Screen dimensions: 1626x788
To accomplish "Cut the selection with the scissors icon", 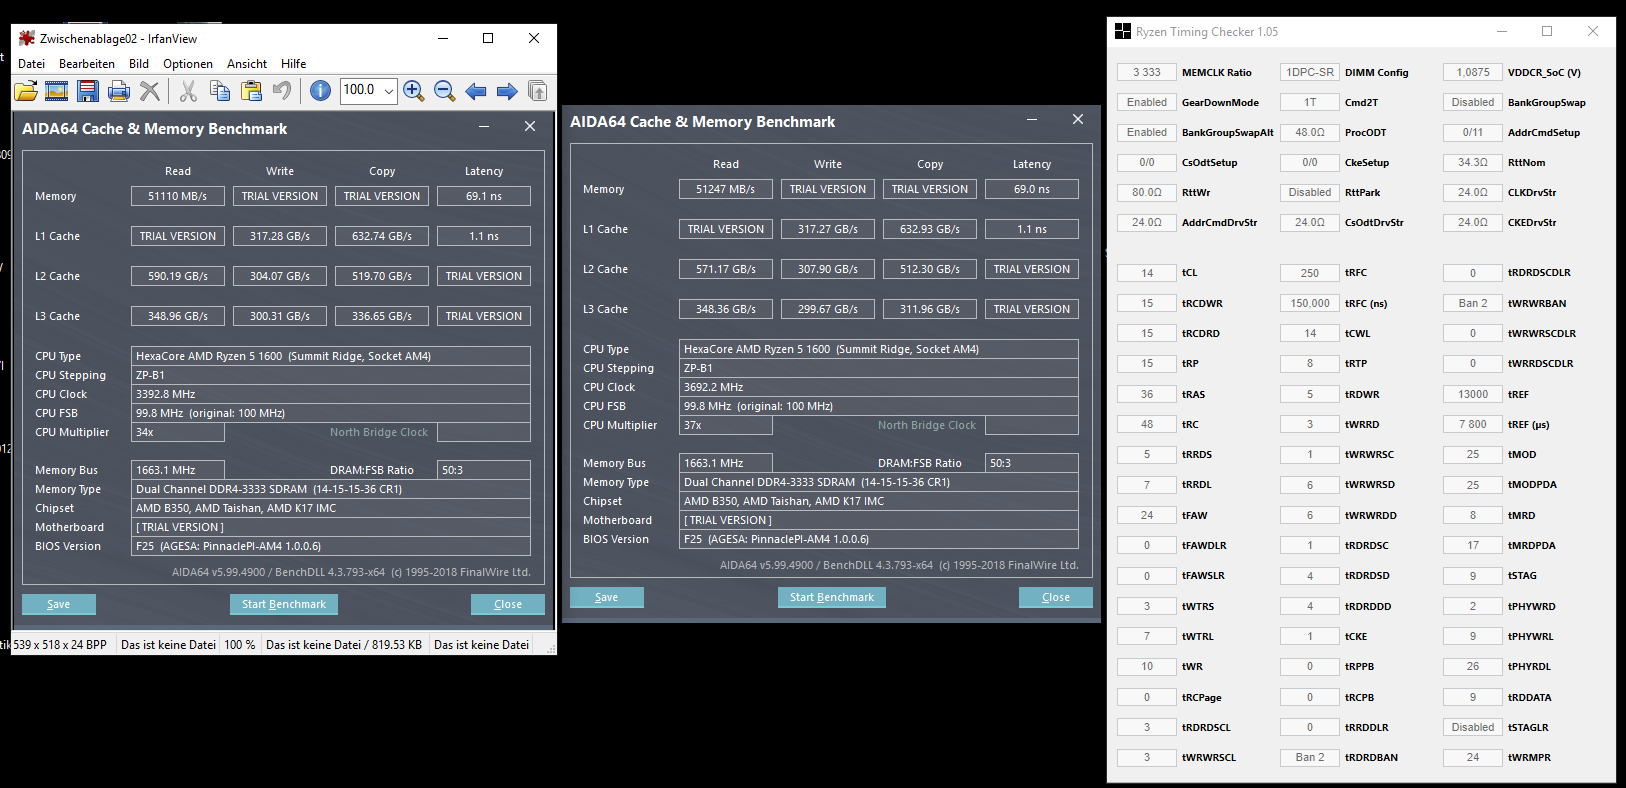I will (x=188, y=91).
